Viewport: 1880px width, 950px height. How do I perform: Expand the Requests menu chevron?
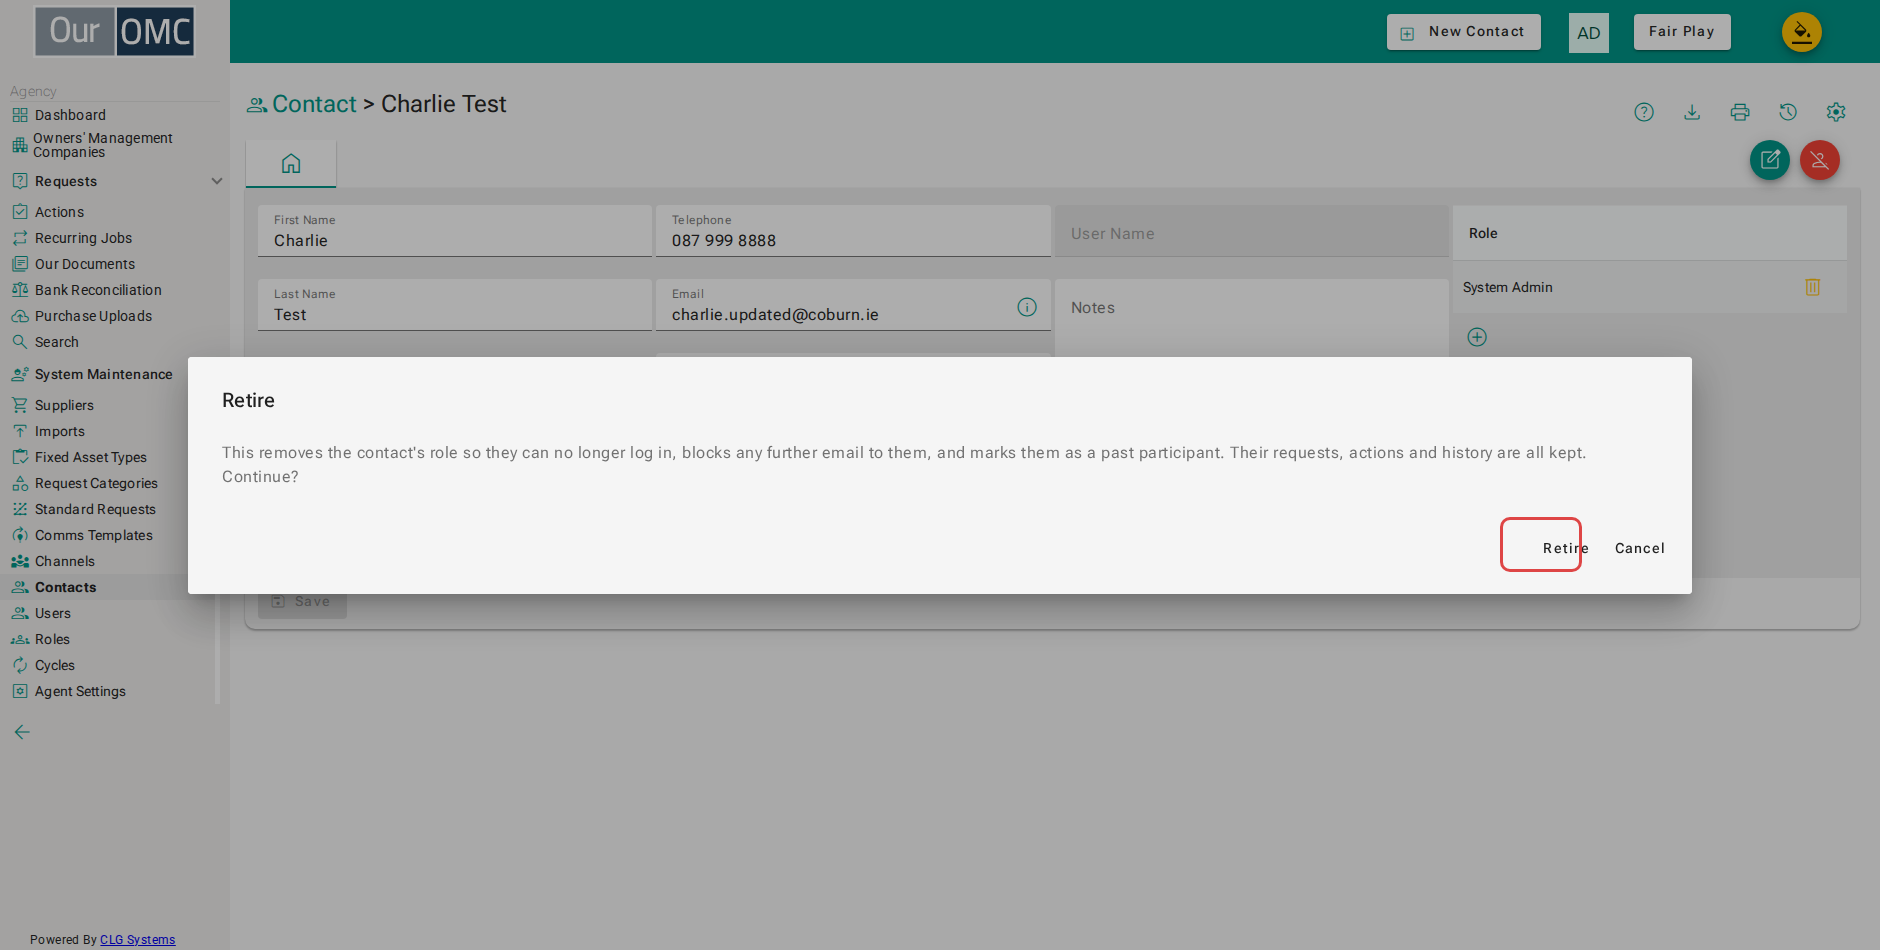(x=217, y=181)
